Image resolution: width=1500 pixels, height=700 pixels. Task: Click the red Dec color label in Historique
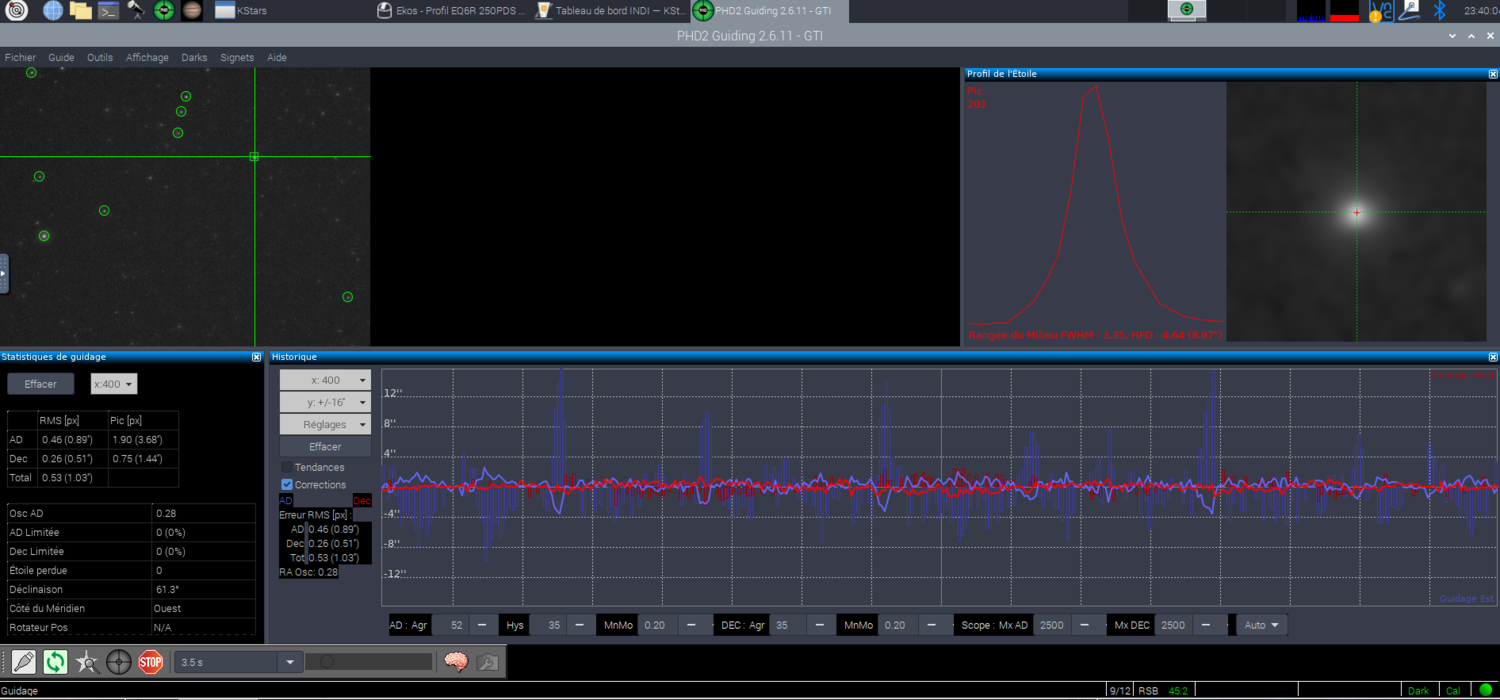click(x=361, y=500)
